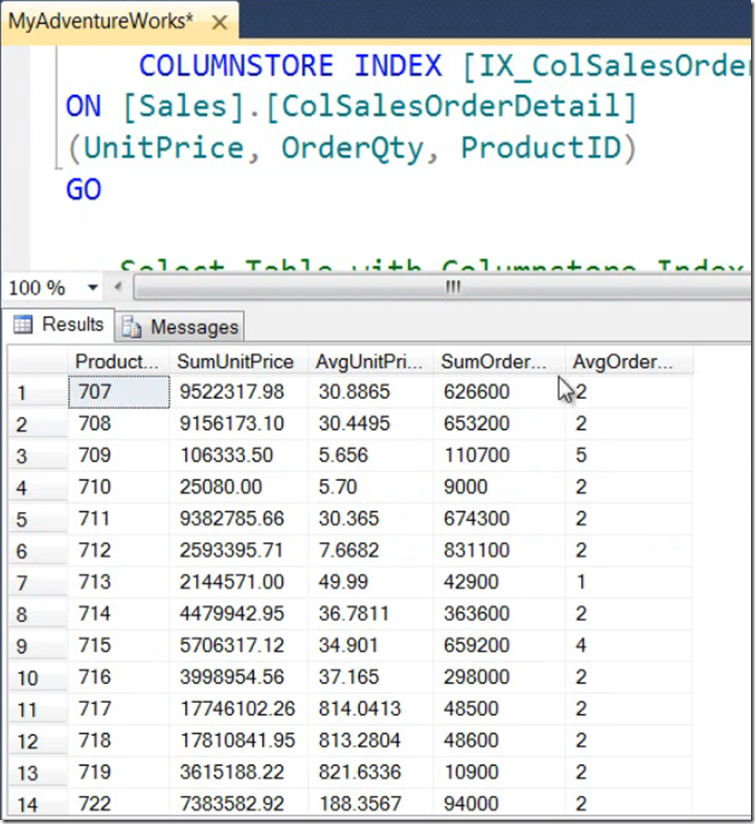Select cell 363600
The width and height of the screenshot is (755, 824).
pos(500,613)
